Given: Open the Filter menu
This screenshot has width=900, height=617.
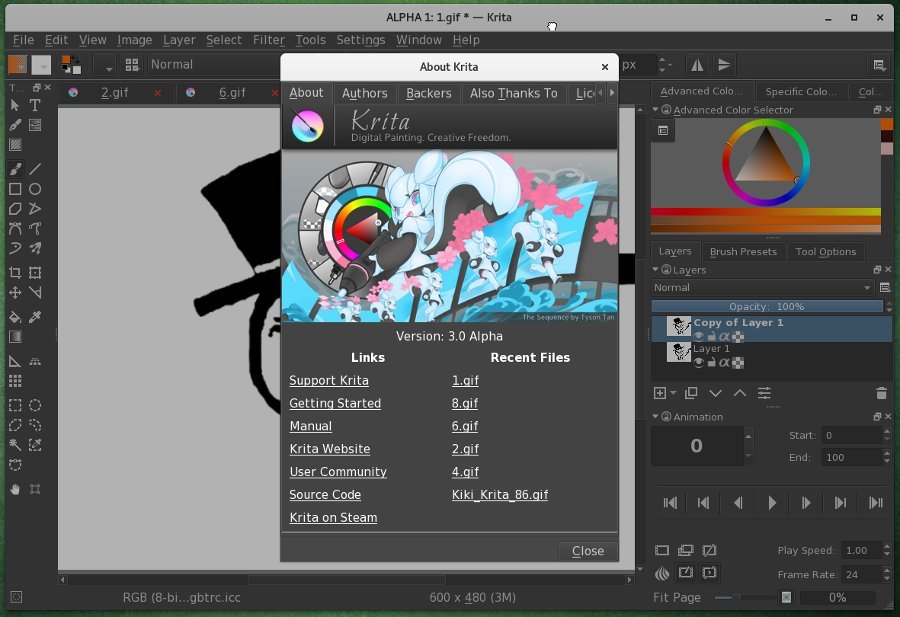Looking at the screenshot, I should tap(268, 40).
